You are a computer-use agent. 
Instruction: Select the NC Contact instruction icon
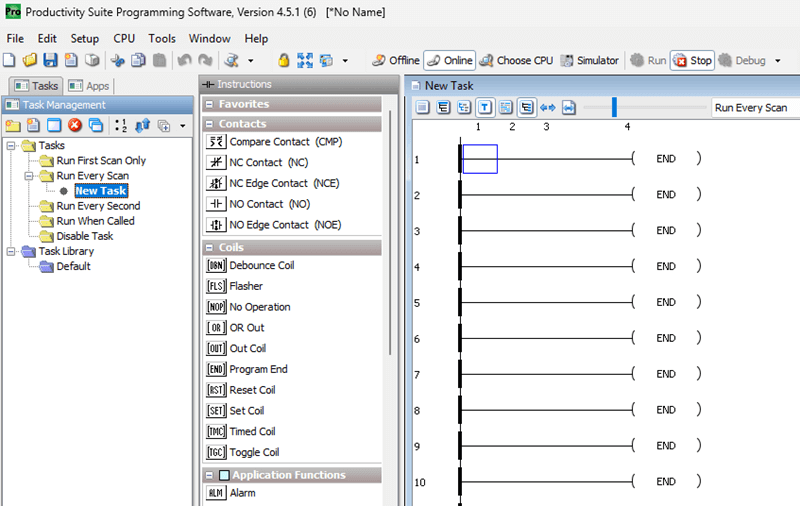tap(215, 163)
